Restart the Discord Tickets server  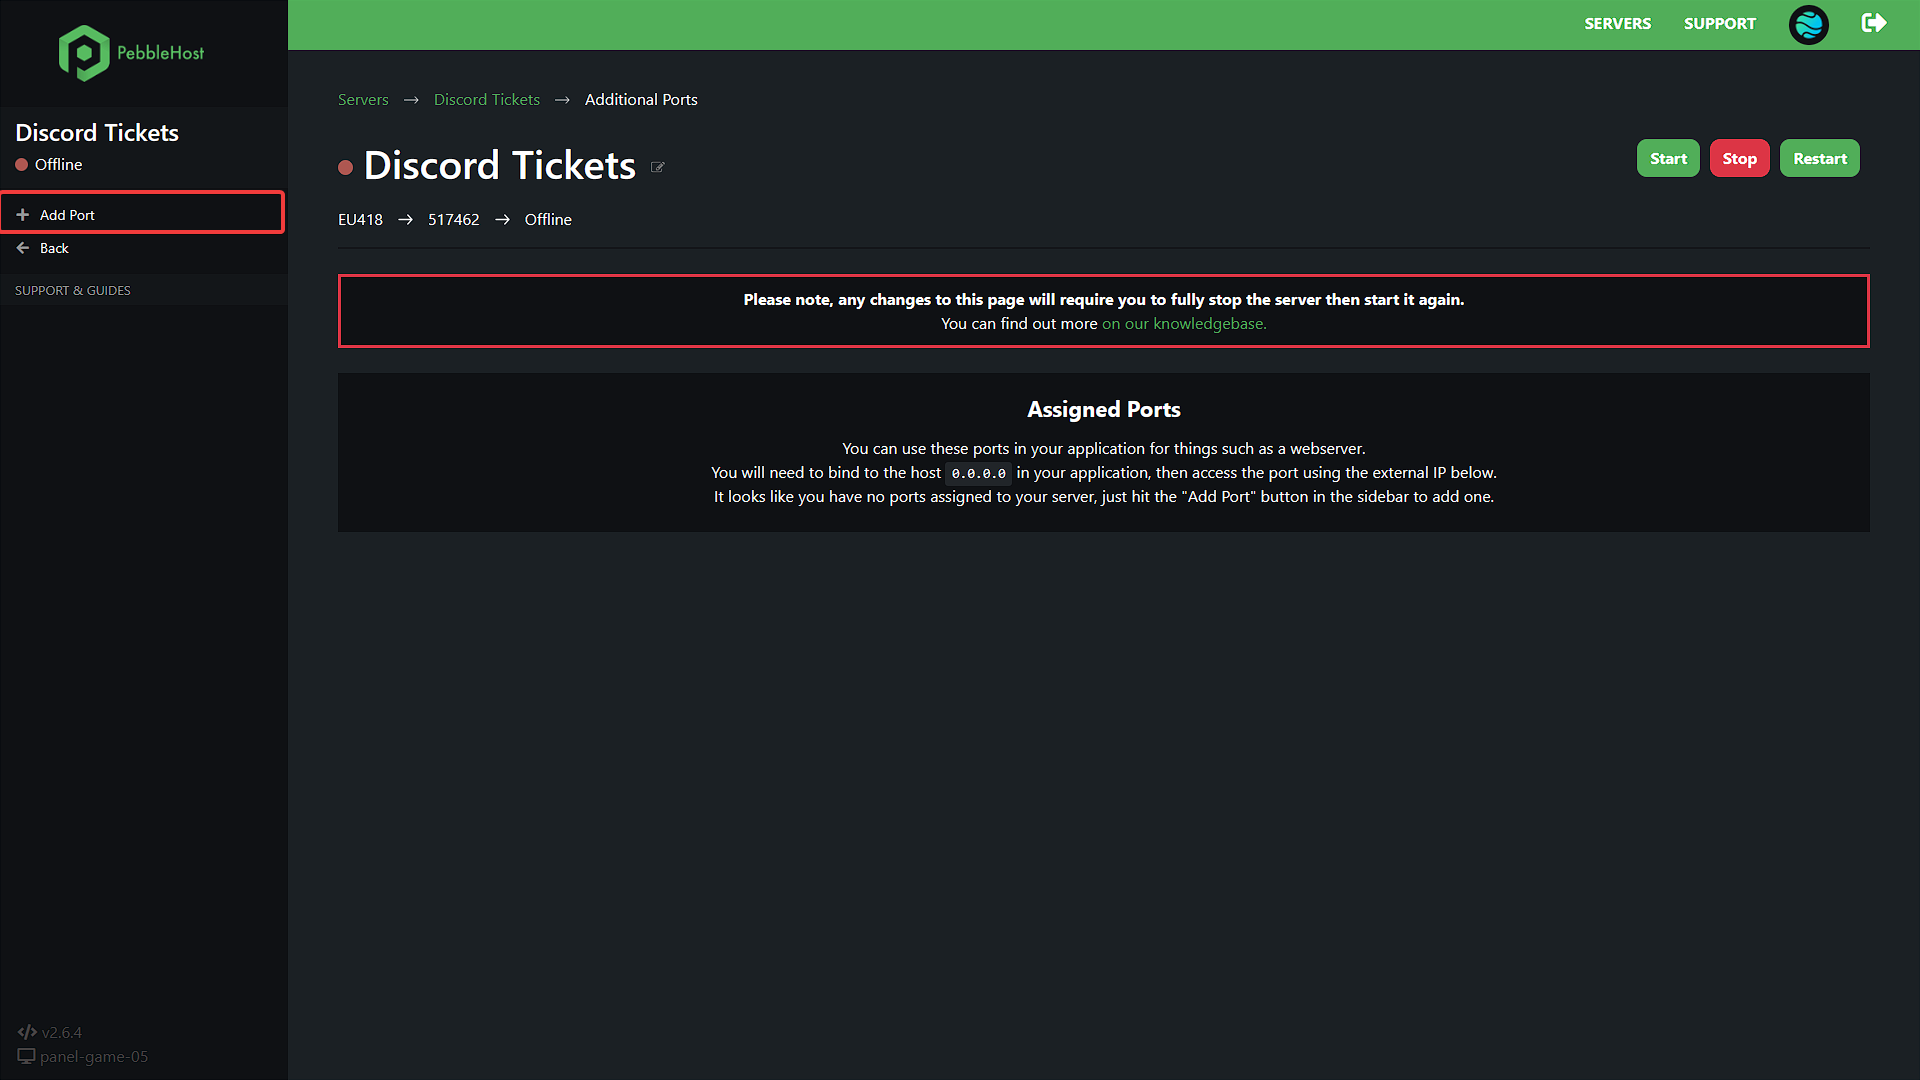(1819, 158)
